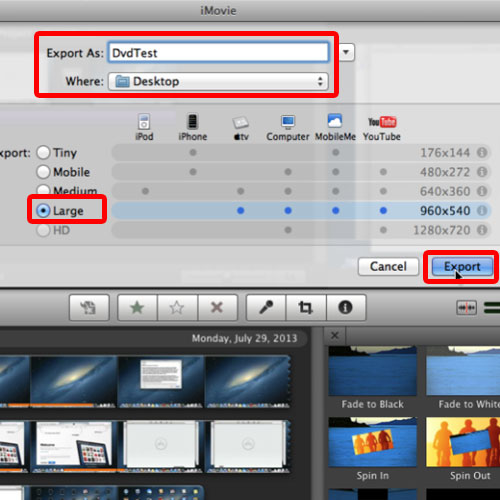Toggle the audio skimming waveform icon
The height and width of the screenshot is (500, 500).
click(x=466, y=308)
